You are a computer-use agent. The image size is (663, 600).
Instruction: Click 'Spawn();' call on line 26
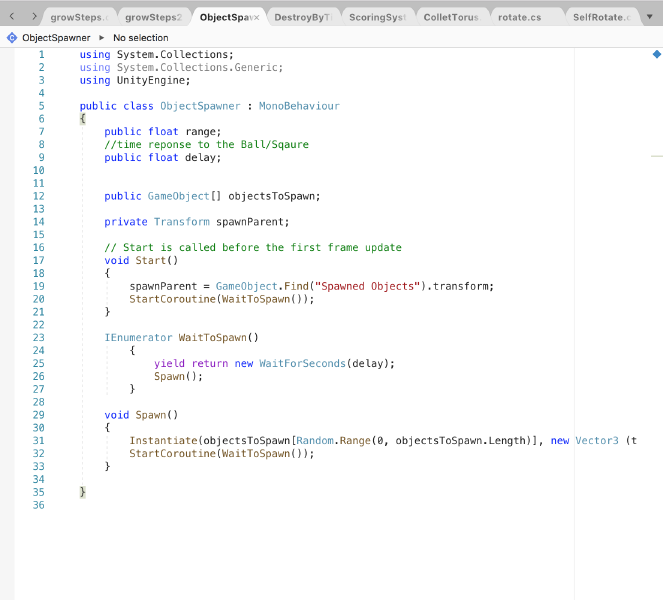point(178,376)
